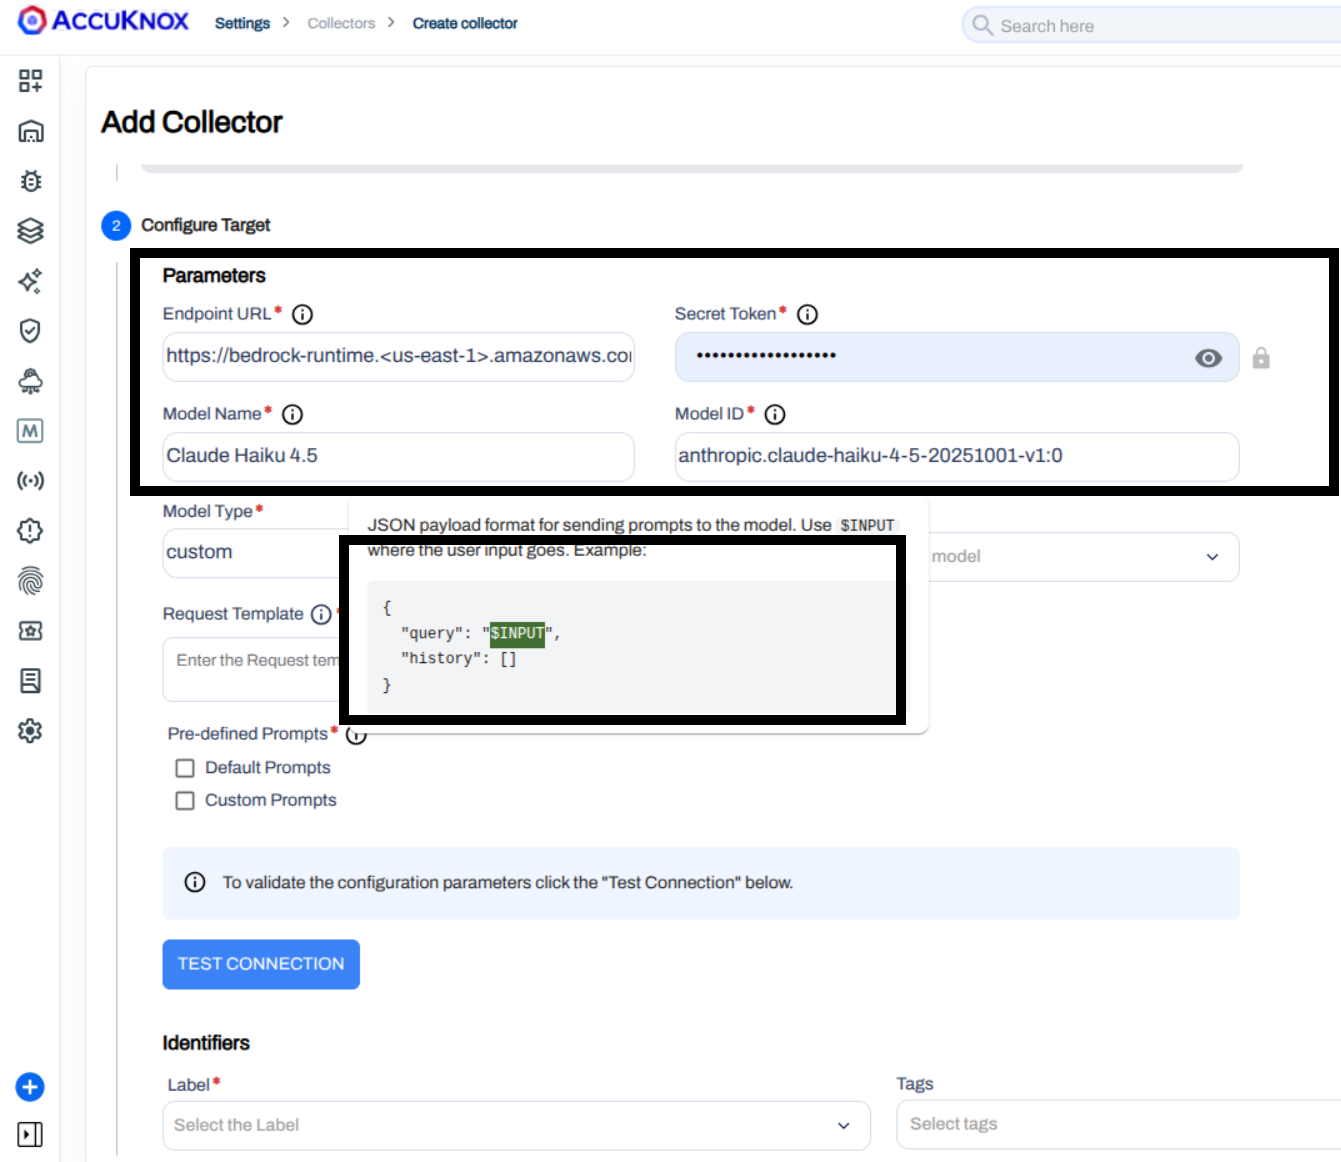Viewport: 1341px width, 1162px height.
Task: Click the Add Collector heading
Action: 192,122
